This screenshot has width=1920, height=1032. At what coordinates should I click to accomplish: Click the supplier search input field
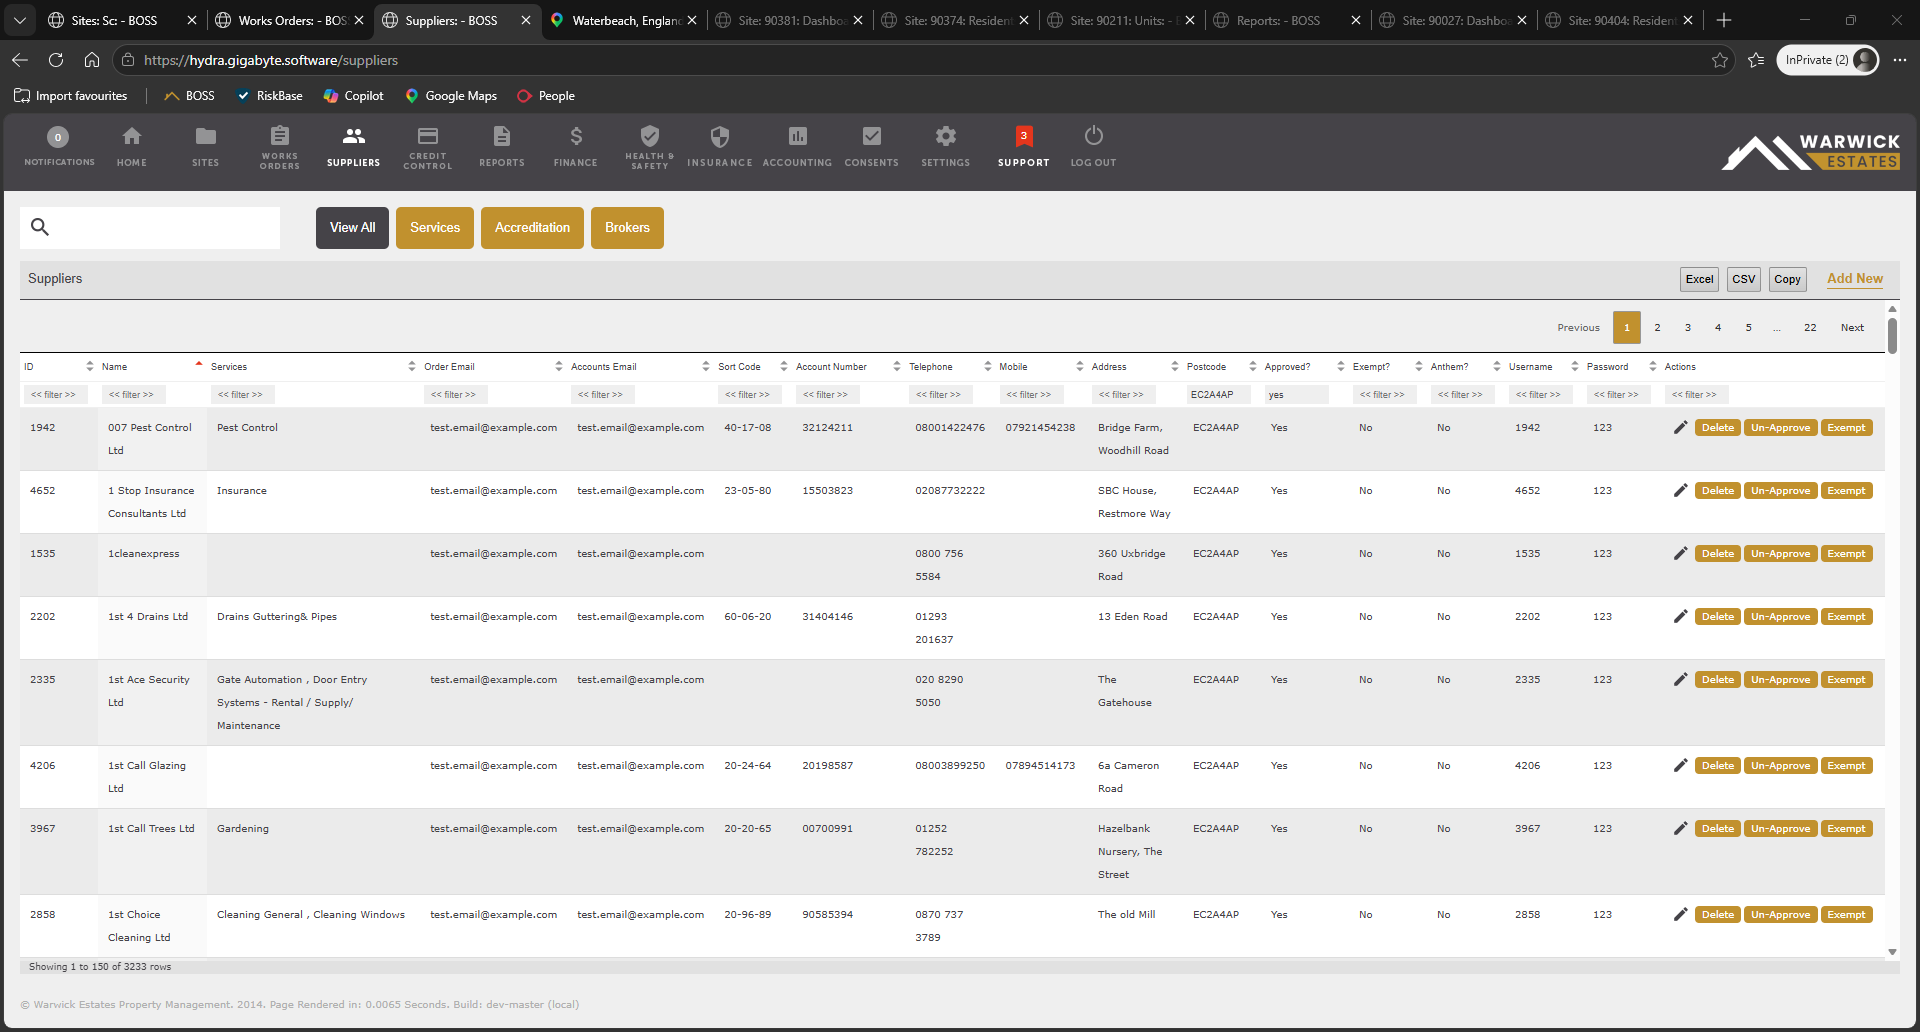[x=150, y=228]
